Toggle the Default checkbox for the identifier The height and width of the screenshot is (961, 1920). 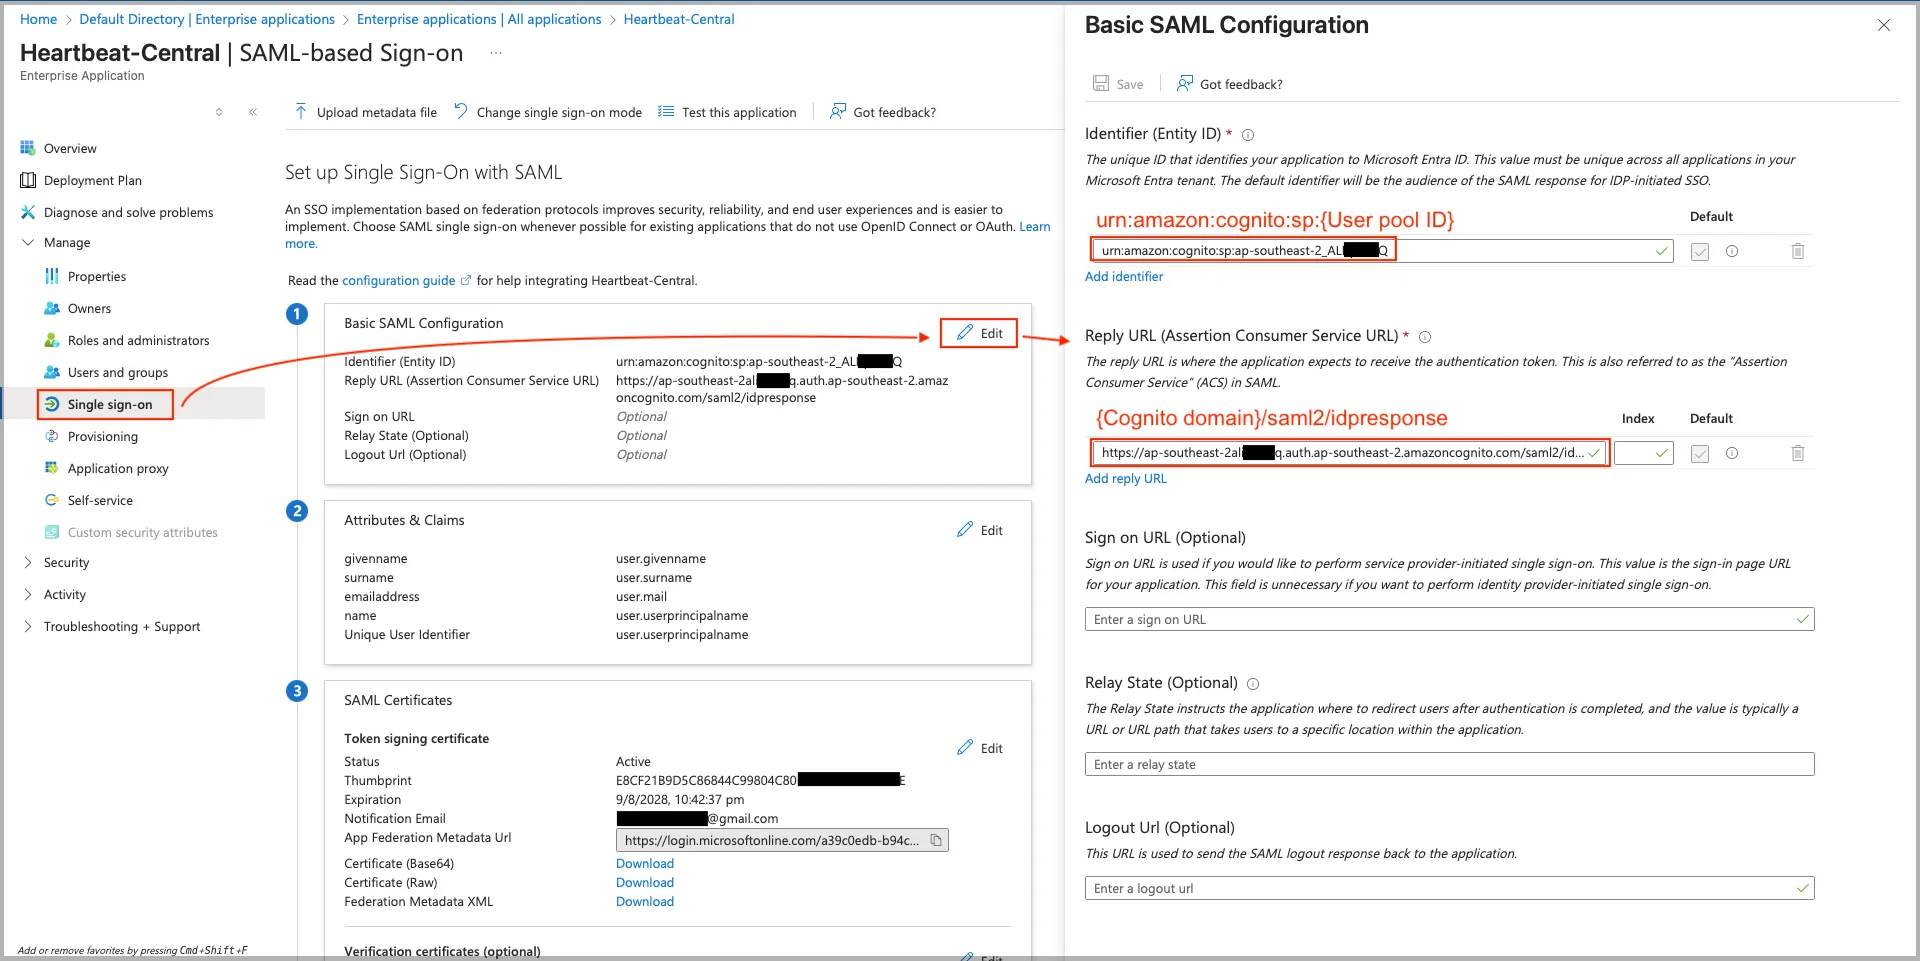point(1699,252)
